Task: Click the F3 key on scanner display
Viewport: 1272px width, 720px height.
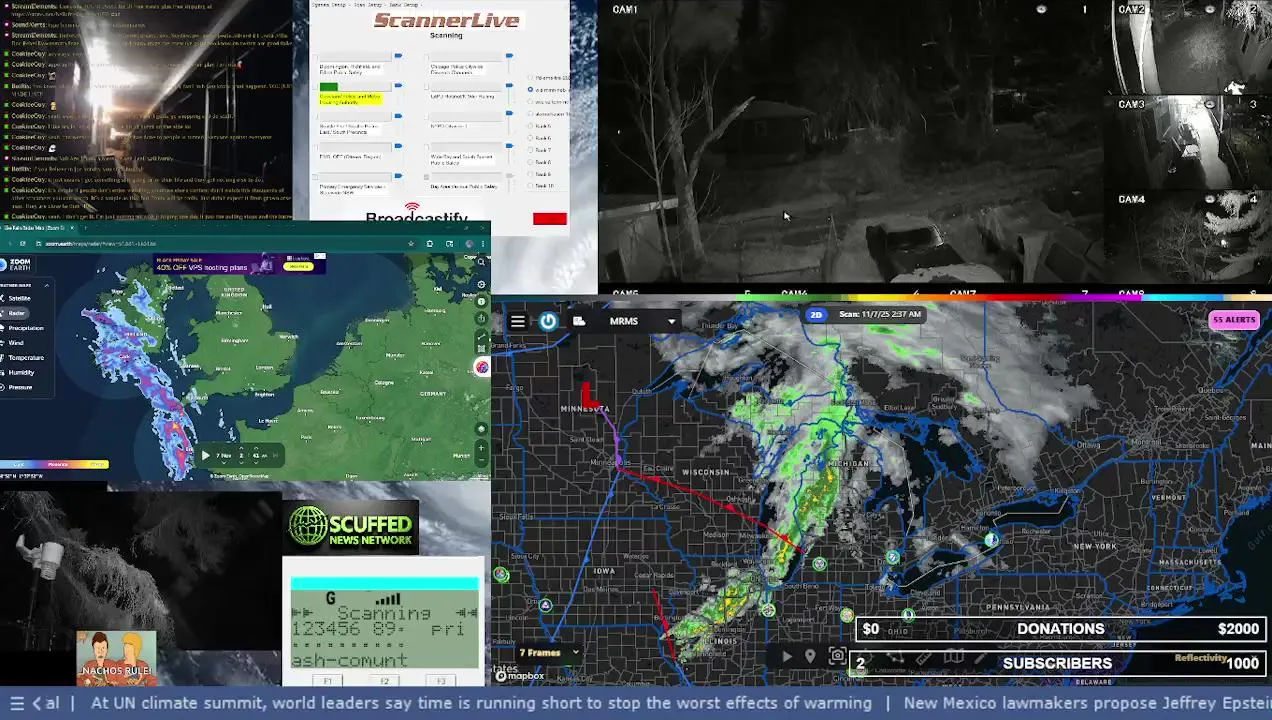Action: [x=441, y=681]
